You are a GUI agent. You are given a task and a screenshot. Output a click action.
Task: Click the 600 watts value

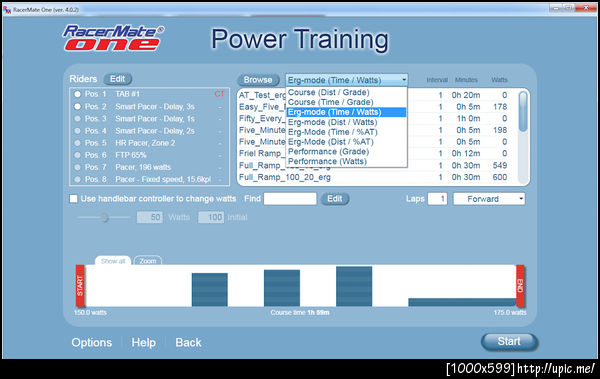(500, 177)
